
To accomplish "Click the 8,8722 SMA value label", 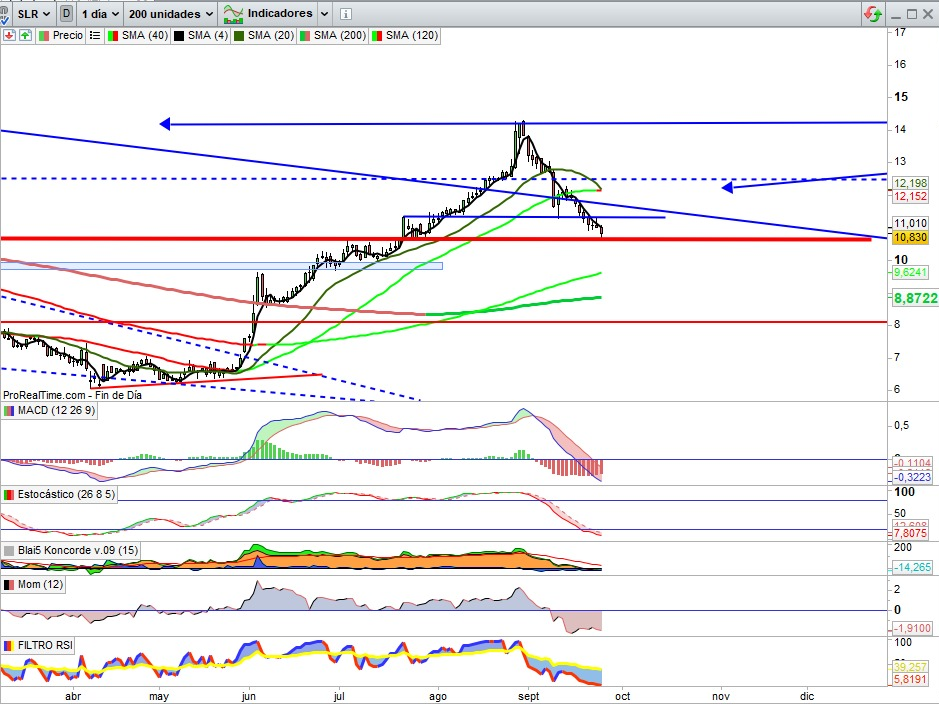I will click(916, 298).
